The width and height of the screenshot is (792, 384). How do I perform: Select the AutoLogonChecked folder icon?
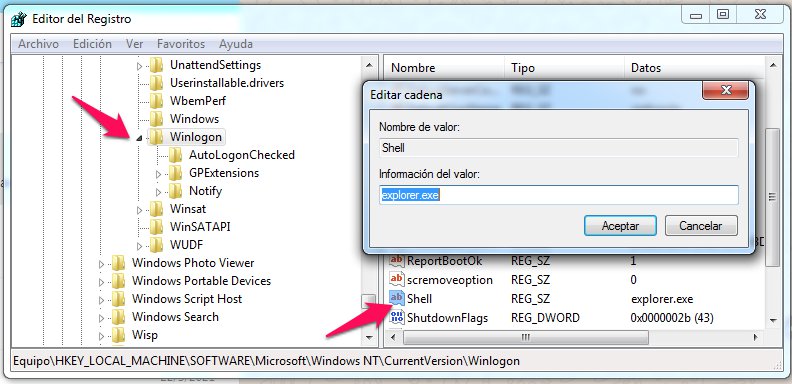(x=175, y=155)
